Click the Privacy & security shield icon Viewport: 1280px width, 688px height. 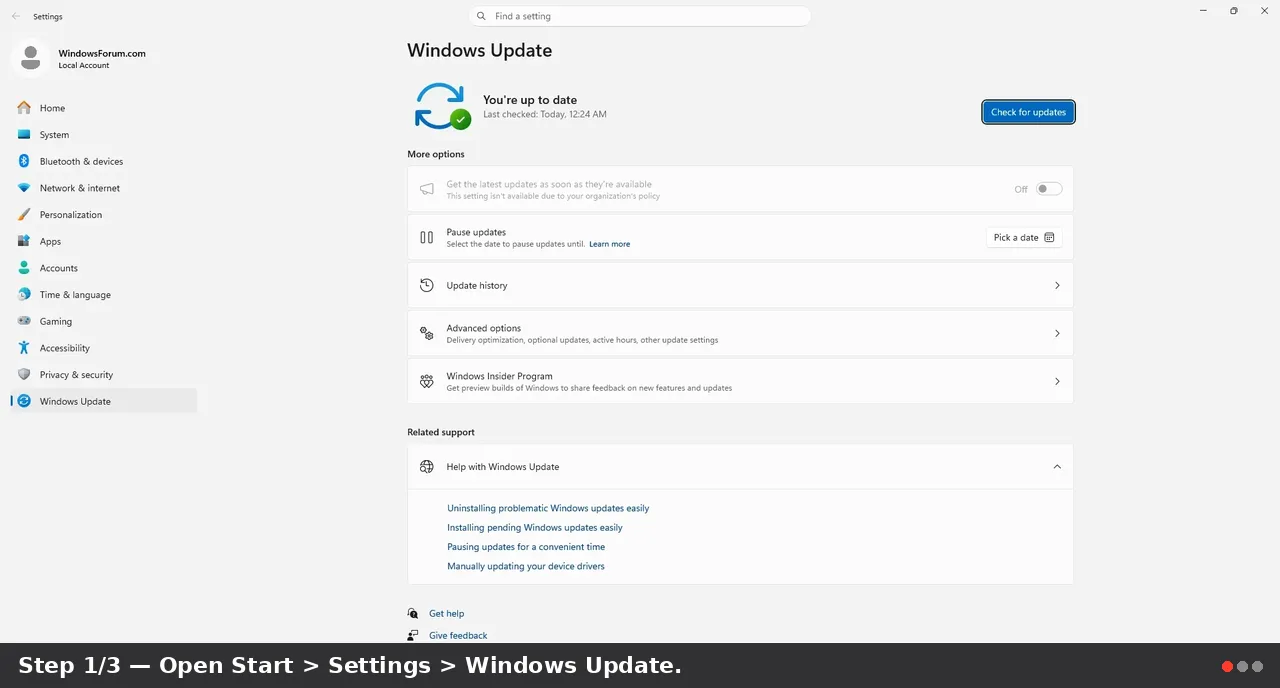(24, 375)
